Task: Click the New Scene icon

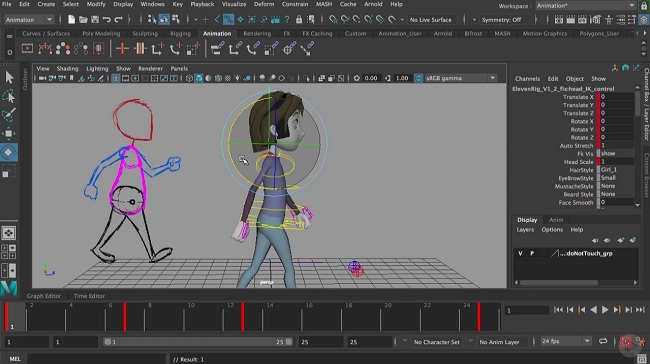Action: pyautogui.click(x=71, y=19)
